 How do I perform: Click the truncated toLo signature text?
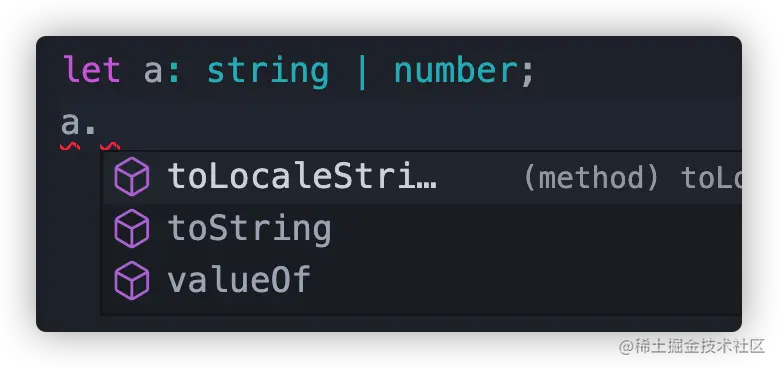coord(712,178)
